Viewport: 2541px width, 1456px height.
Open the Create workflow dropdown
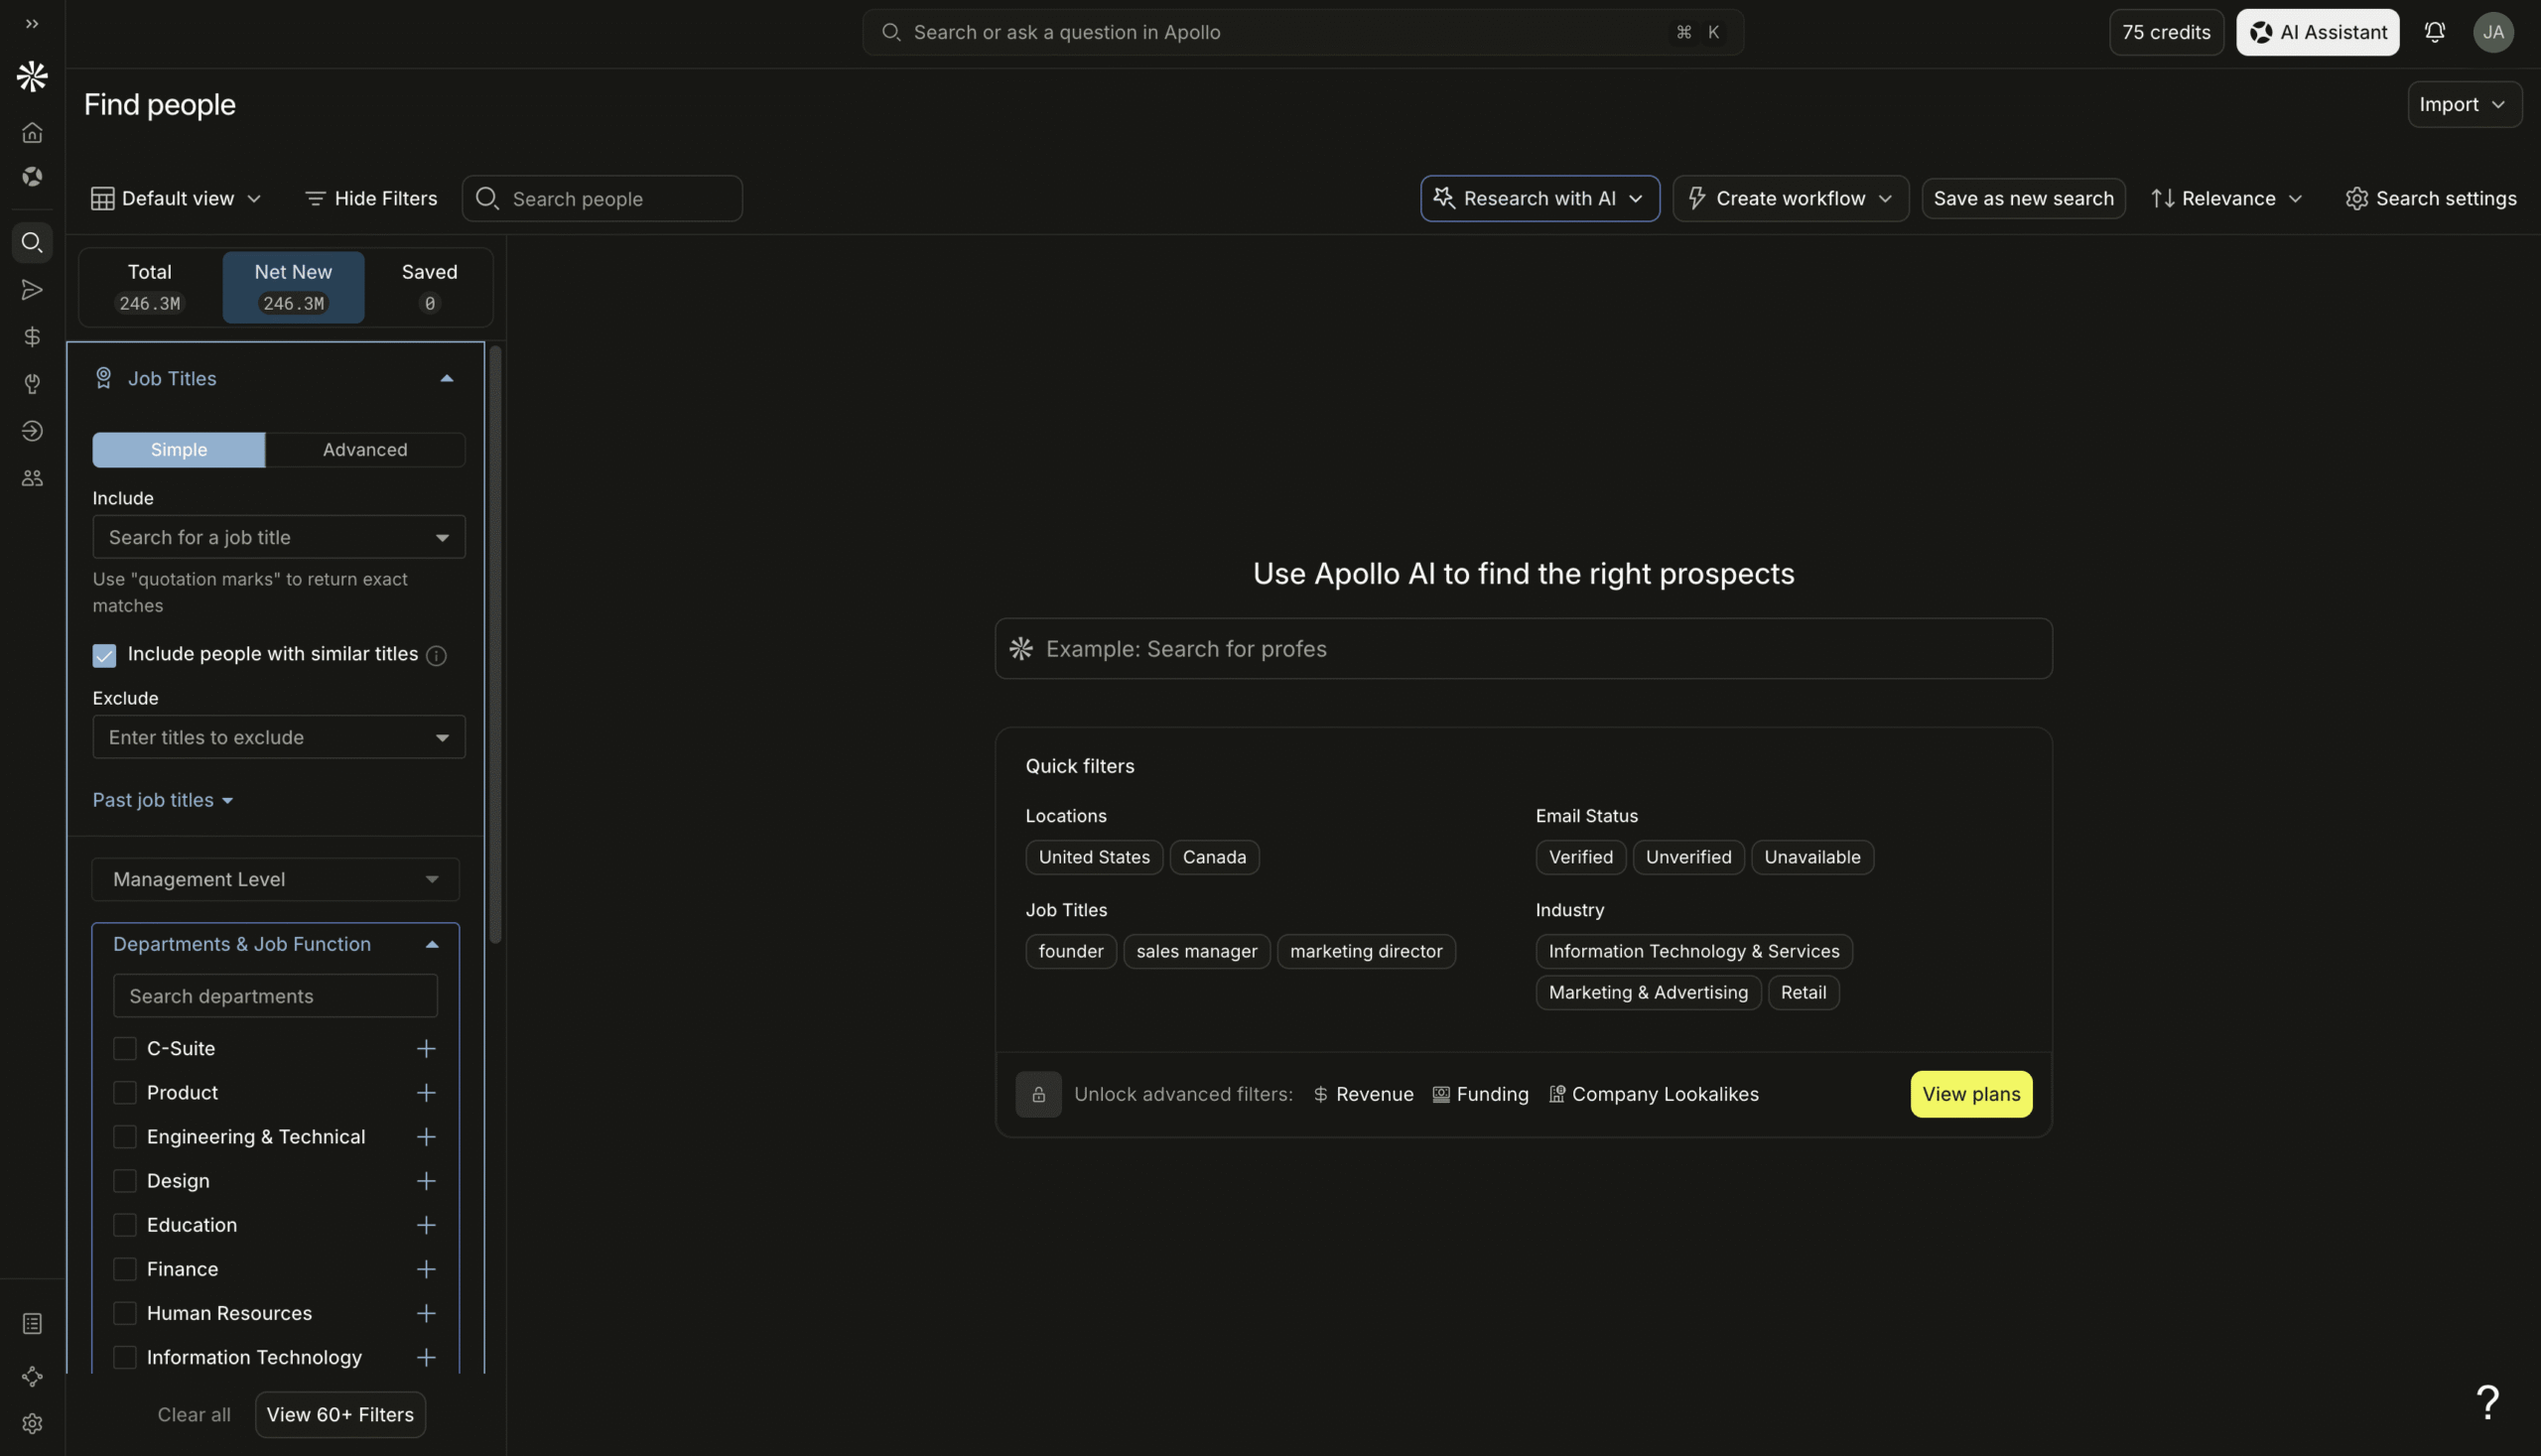click(x=1790, y=198)
